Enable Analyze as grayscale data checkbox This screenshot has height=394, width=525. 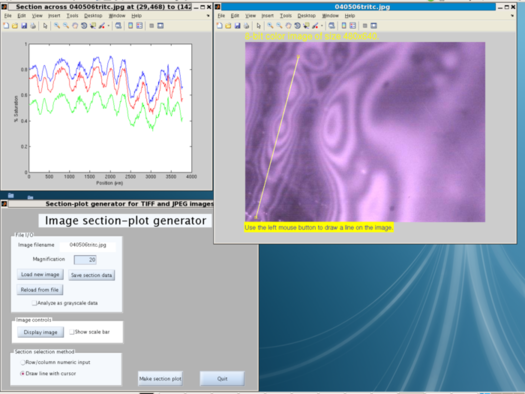tap(34, 303)
